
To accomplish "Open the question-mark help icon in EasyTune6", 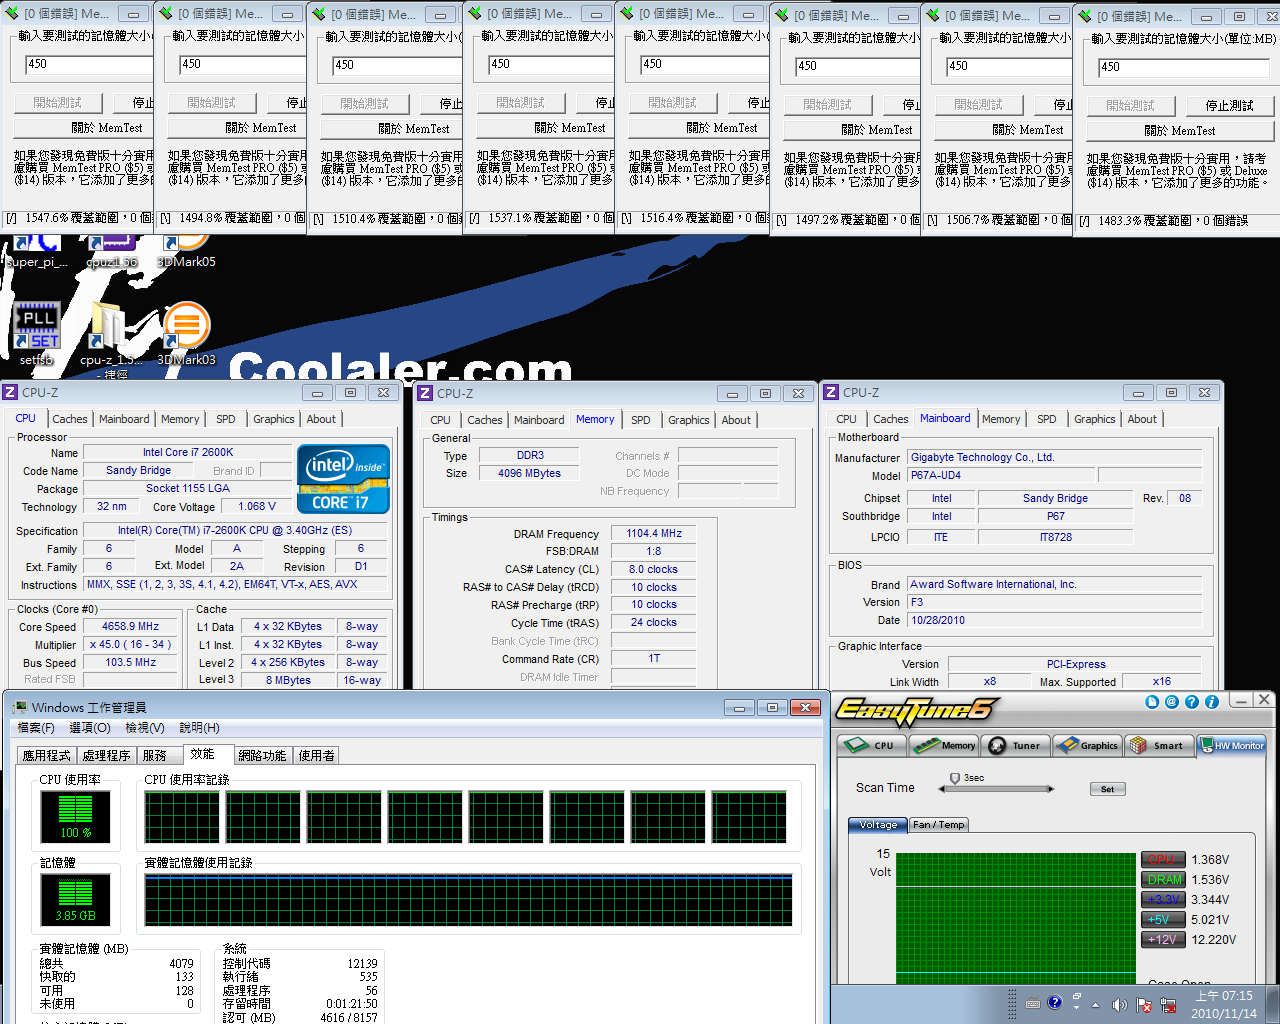I will pyautogui.click(x=1192, y=702).
